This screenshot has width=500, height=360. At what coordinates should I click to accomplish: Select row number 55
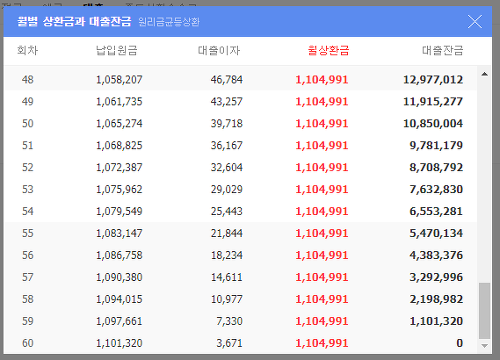point(28,233)
